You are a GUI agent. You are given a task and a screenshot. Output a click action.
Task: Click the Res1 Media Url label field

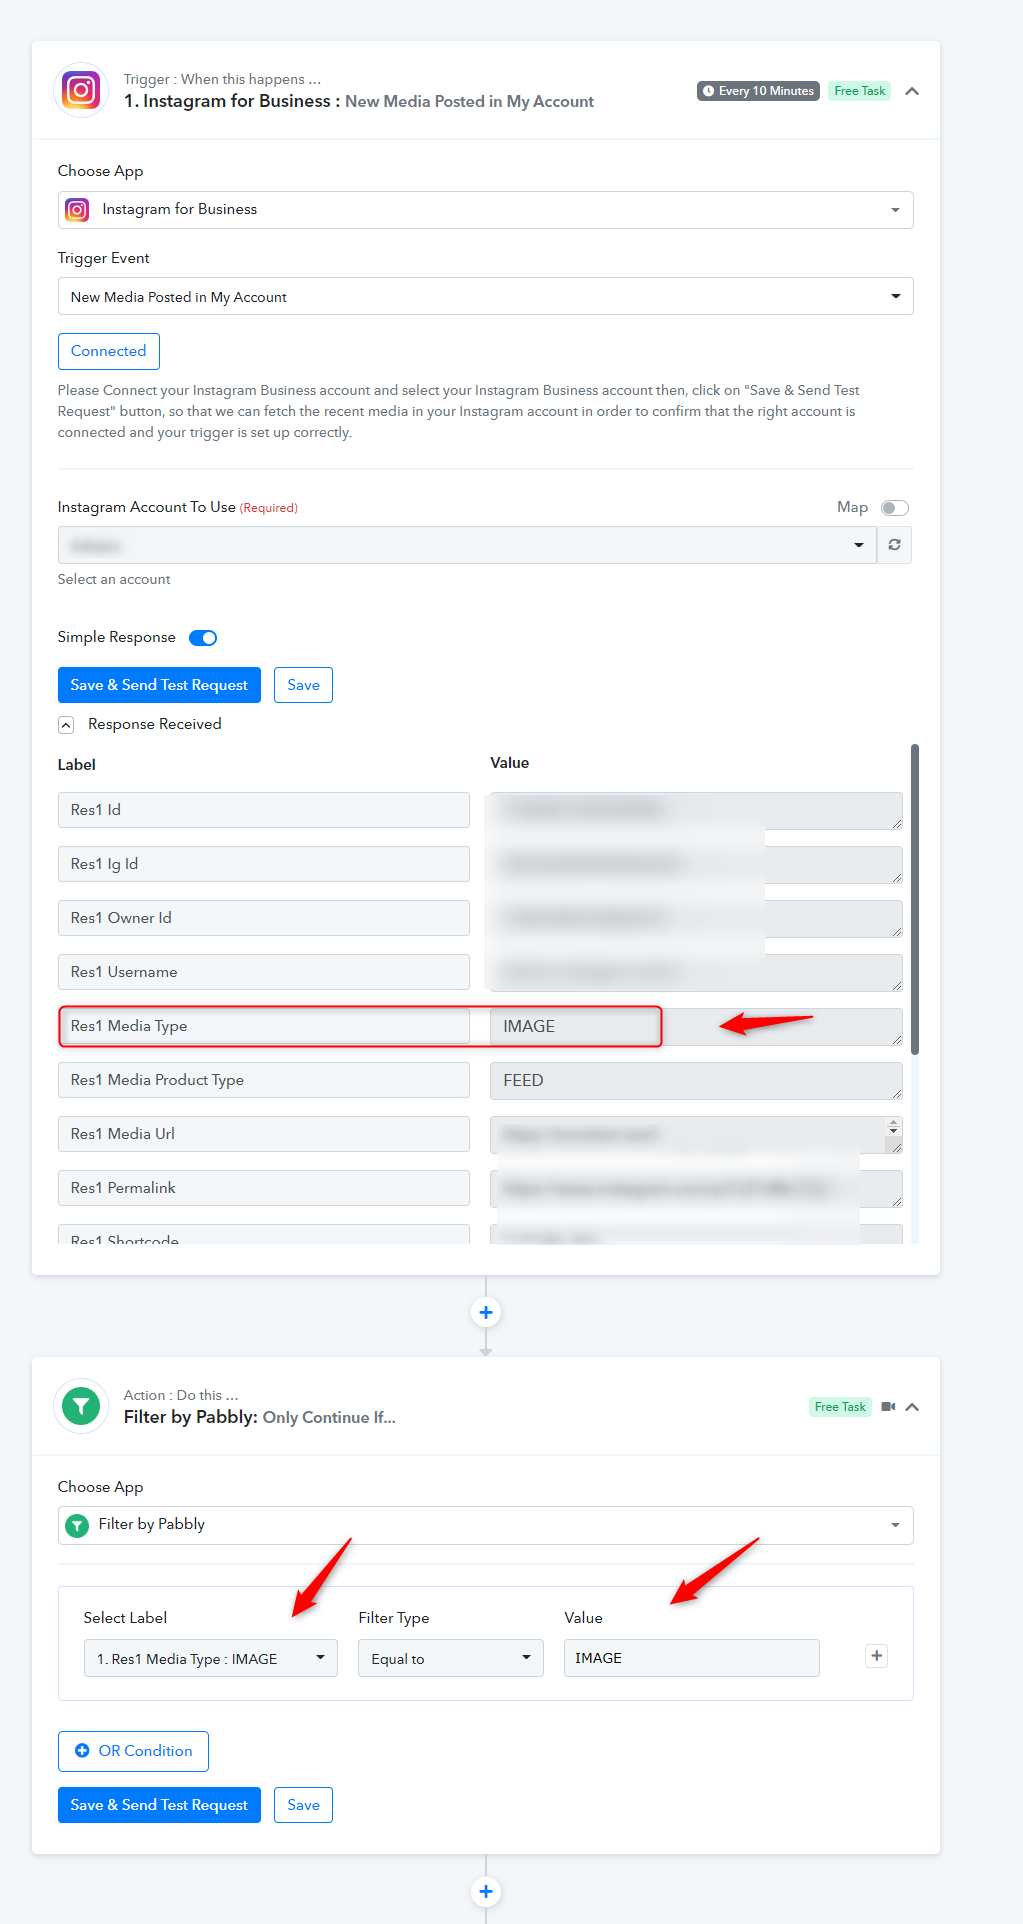264,1134
